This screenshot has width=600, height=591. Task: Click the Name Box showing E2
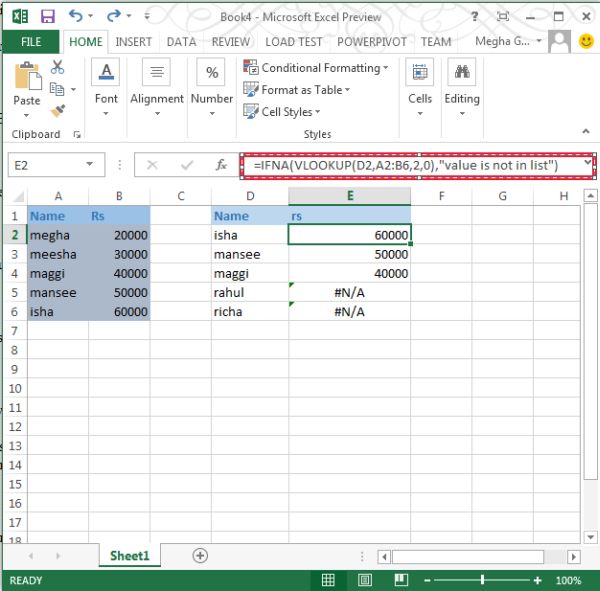coord(56,165)
